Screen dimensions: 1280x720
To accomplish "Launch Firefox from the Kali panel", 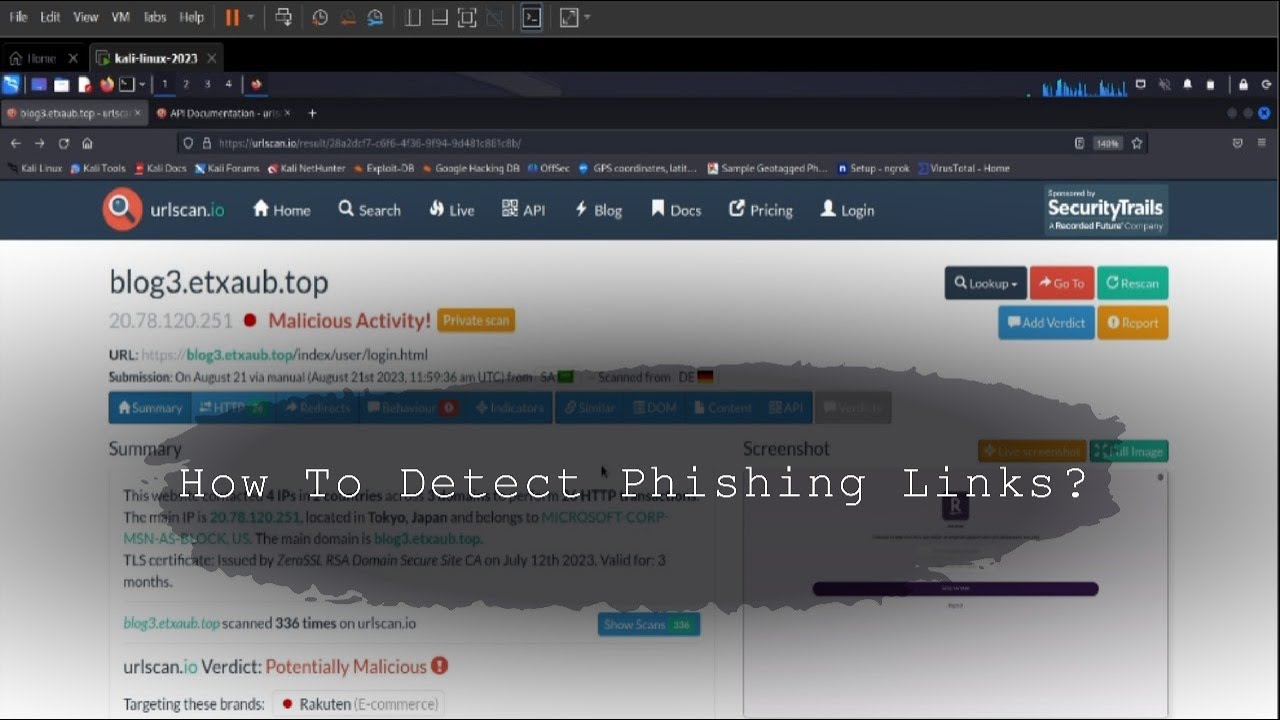I will [106, 85].
